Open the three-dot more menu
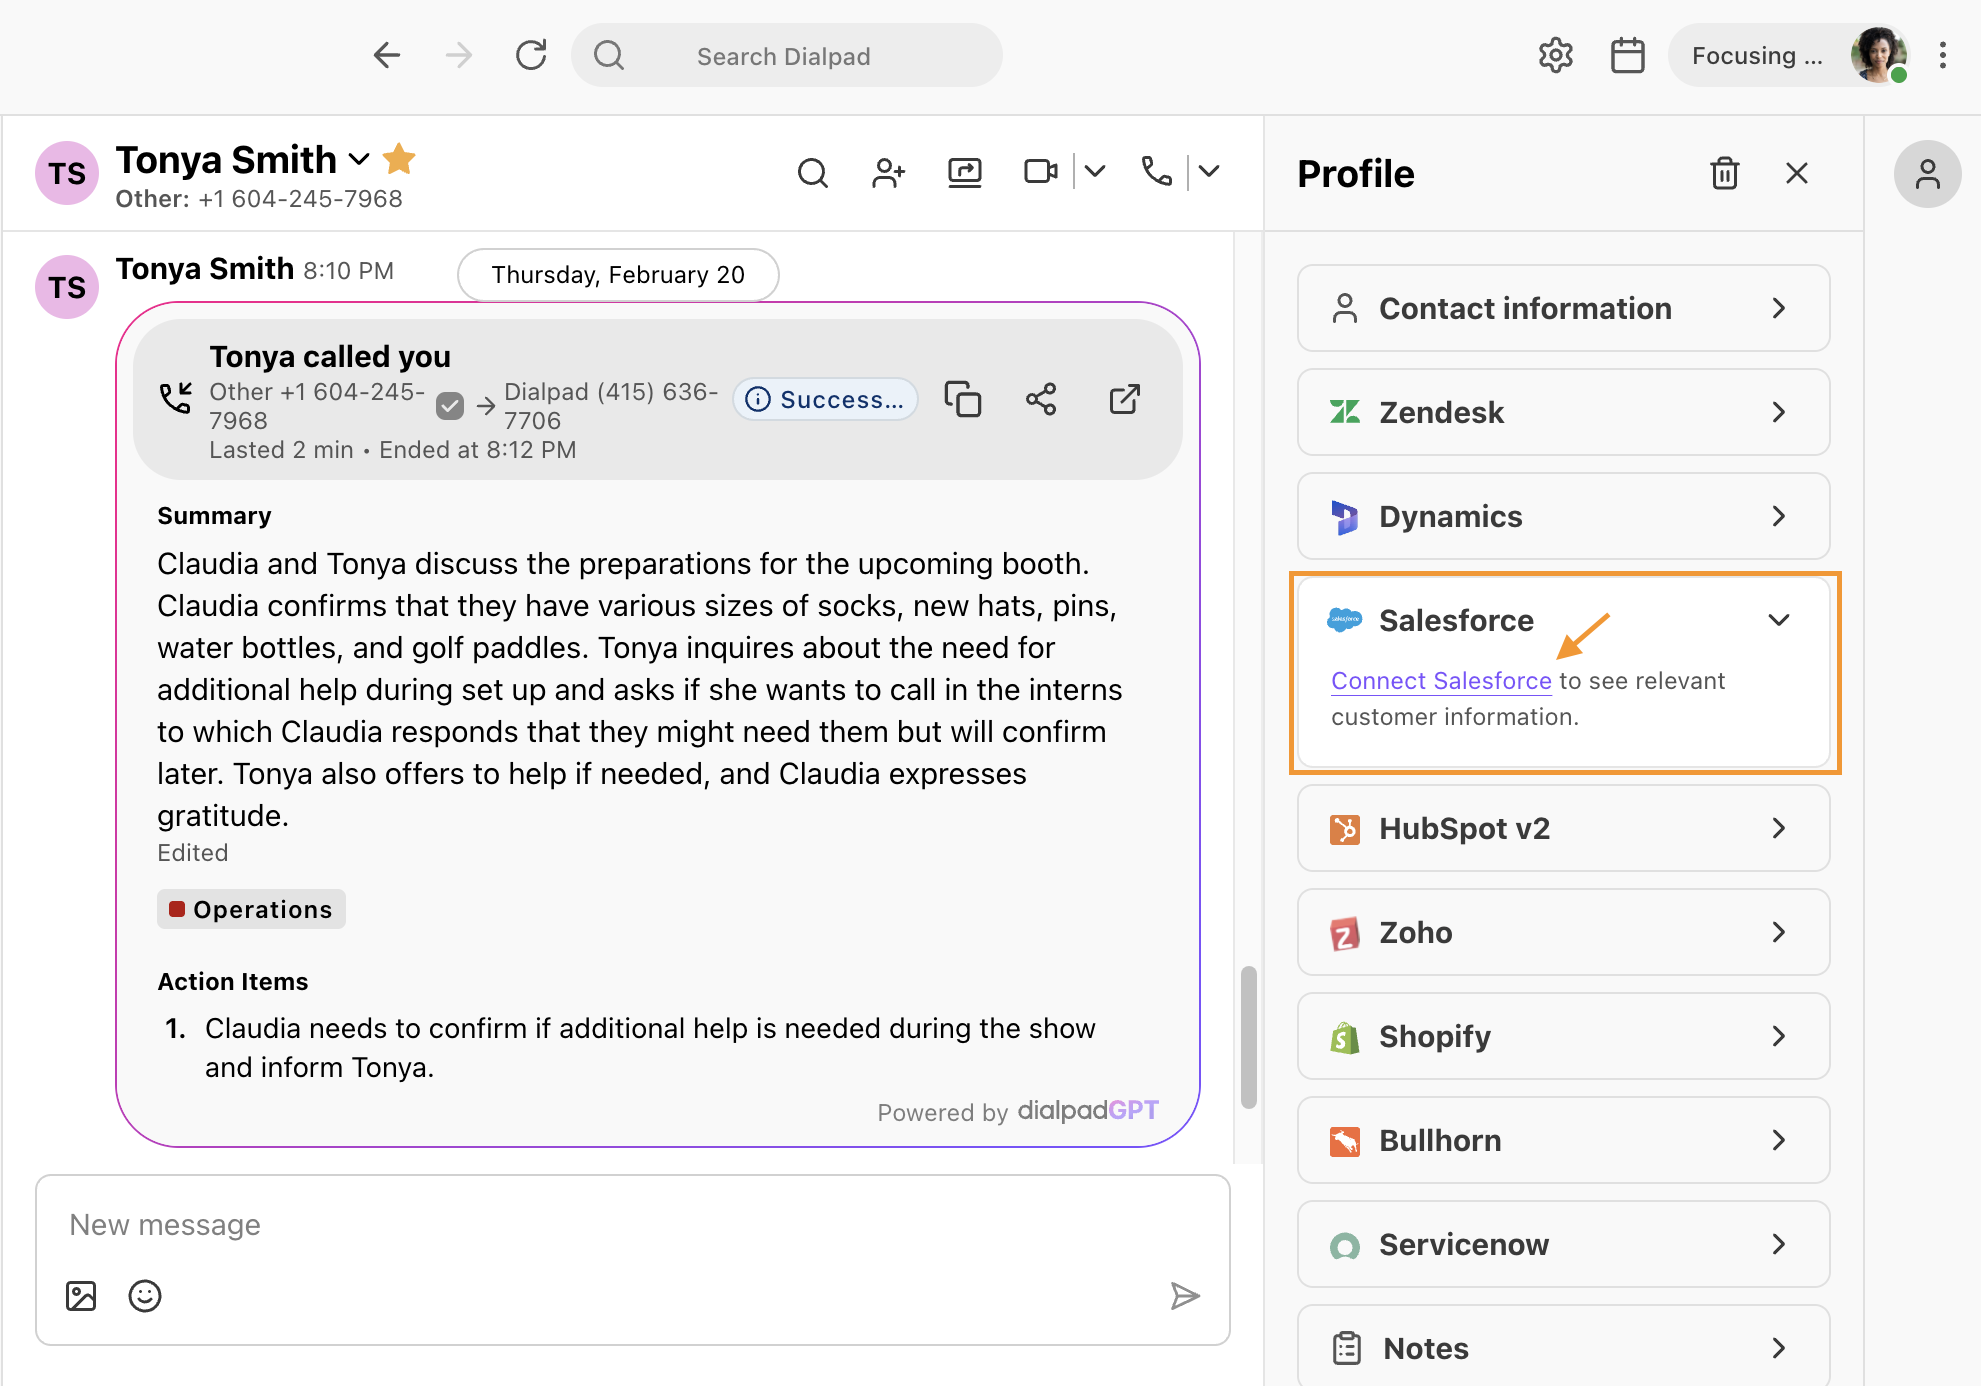This screenshot has height=1386, width=1981. [1942, 55]
